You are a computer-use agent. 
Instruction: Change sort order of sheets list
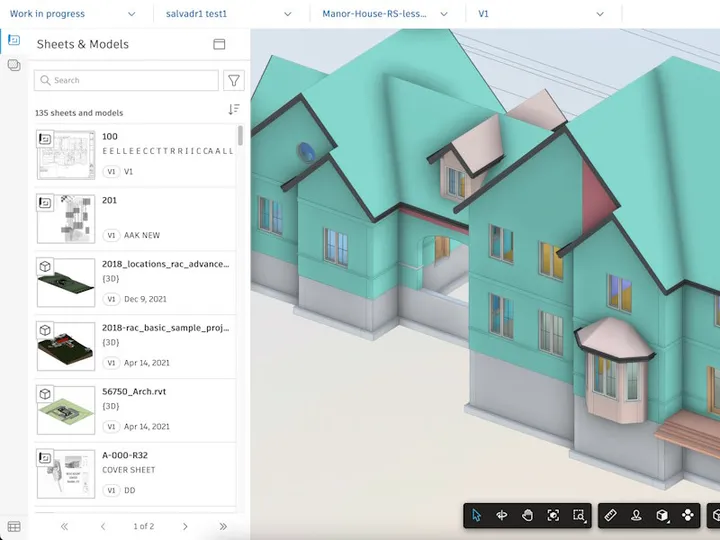[234, 110]
